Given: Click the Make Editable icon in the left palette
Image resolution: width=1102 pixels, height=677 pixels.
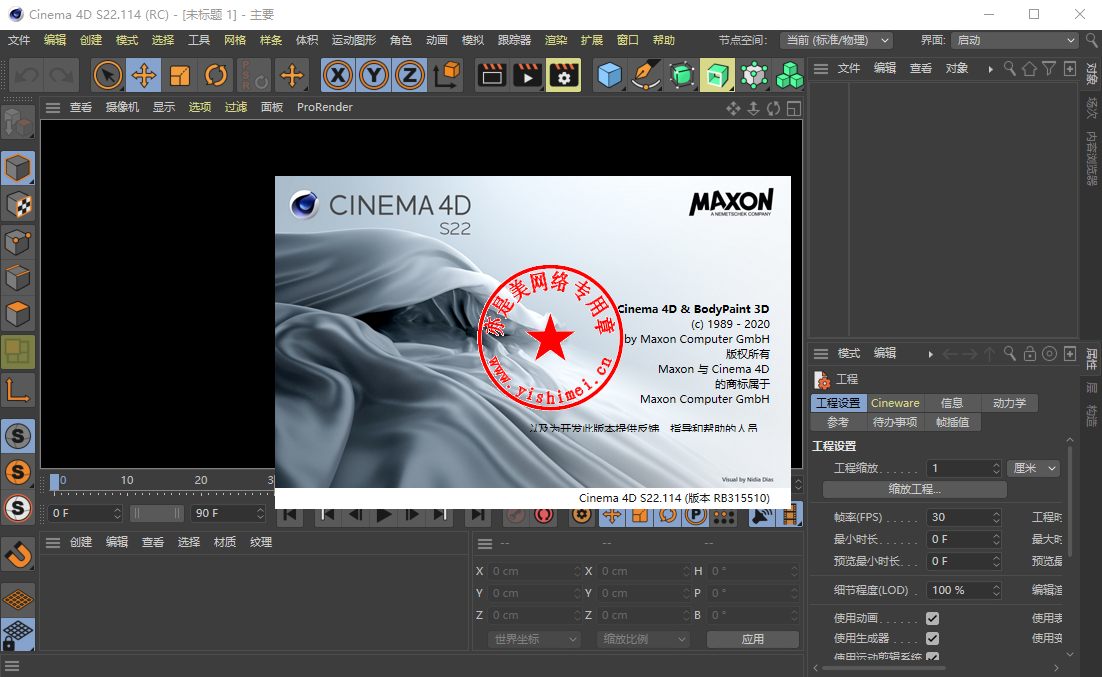Looking at the screenshot, I should pos(18,124).
